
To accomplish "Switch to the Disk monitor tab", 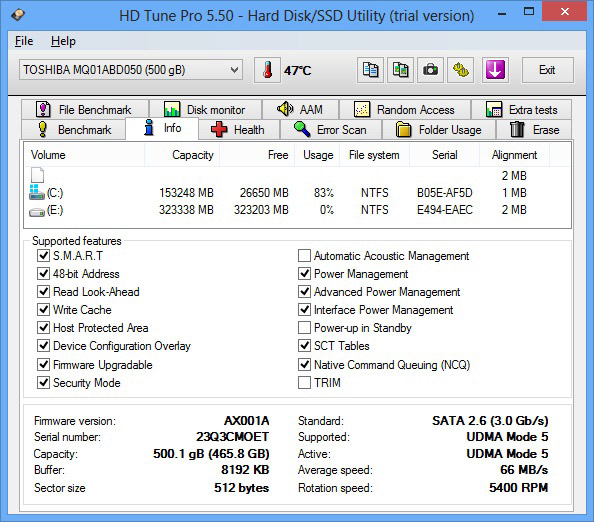I will click(x=206, y=109).
